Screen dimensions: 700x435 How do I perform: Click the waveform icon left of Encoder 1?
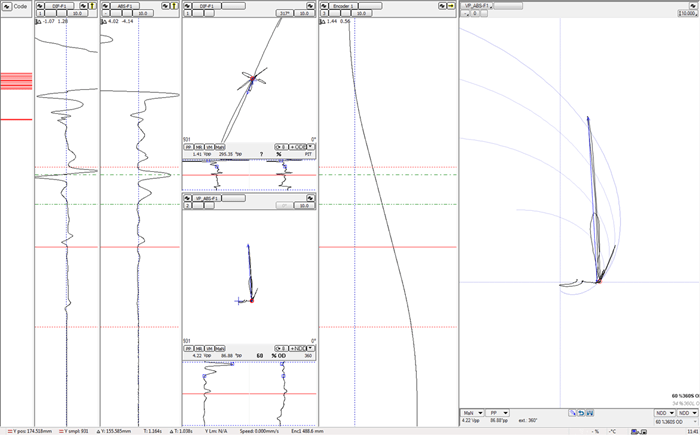pyautogui.click(x=323, y=5)
